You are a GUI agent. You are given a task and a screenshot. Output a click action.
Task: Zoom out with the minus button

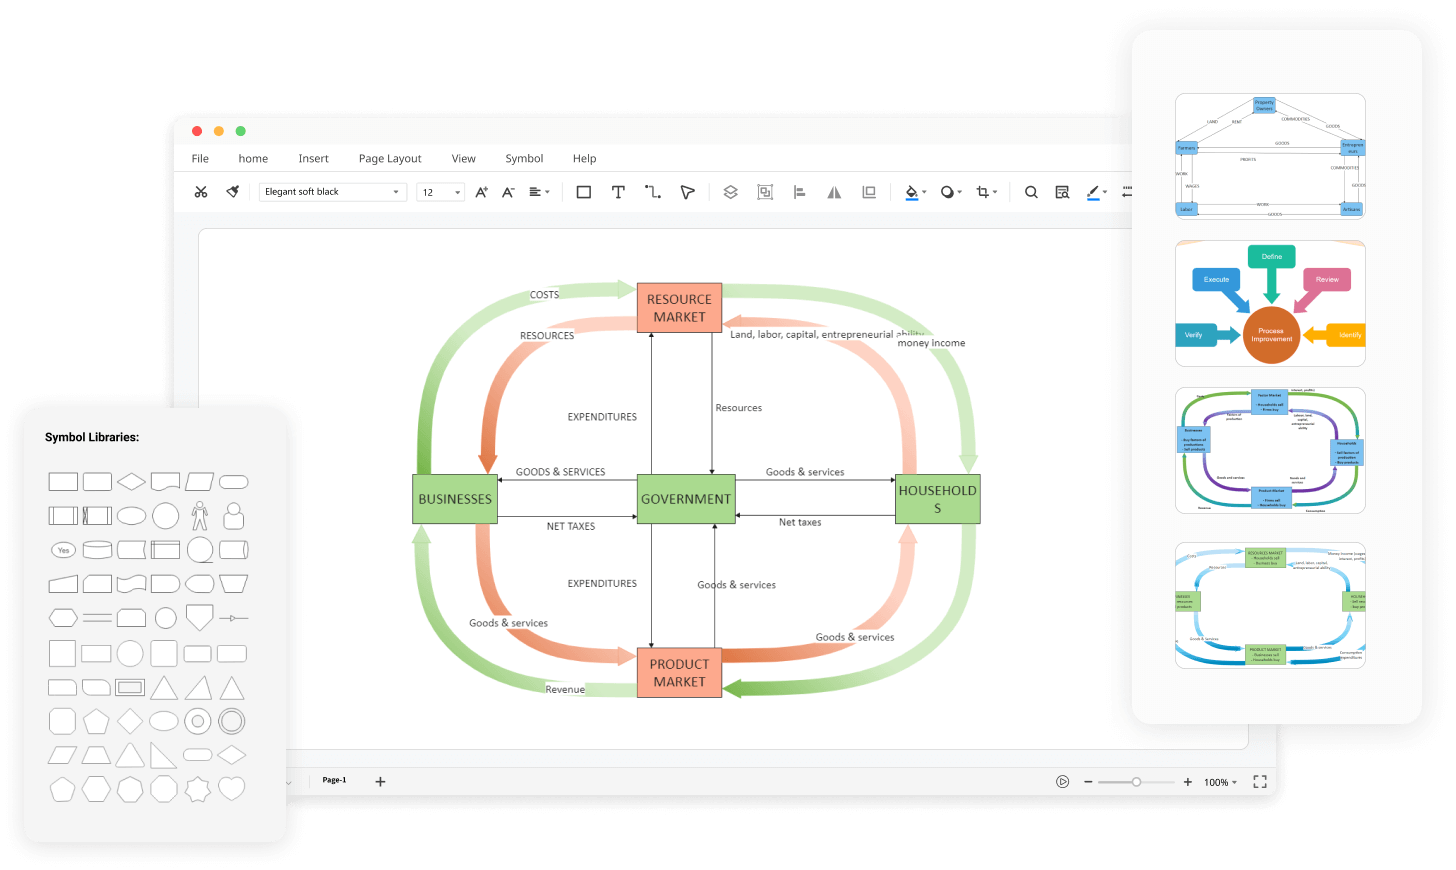[1088, 782]
